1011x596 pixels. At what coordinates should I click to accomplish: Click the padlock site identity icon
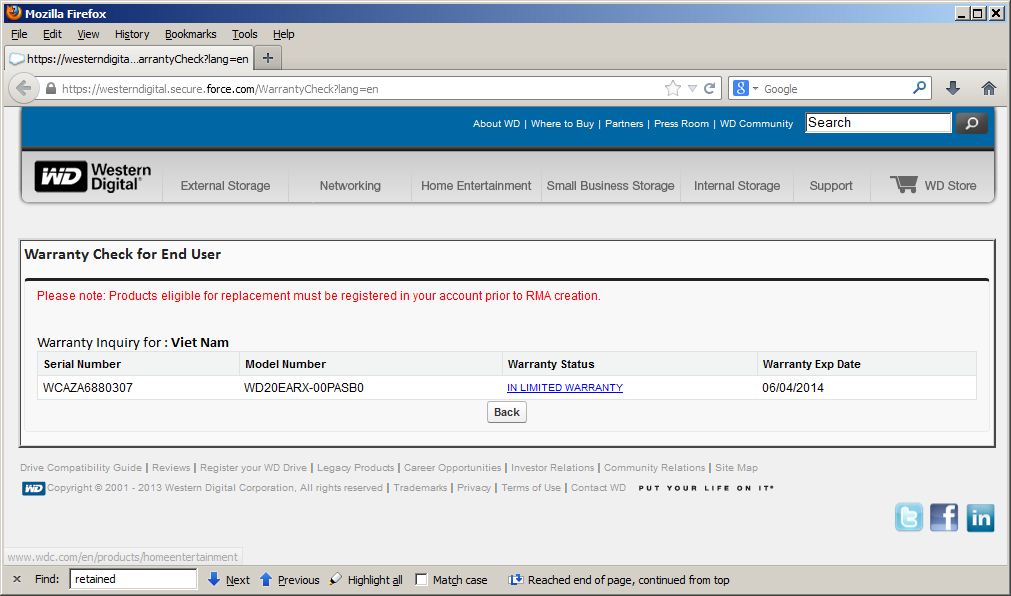point(50,88)
